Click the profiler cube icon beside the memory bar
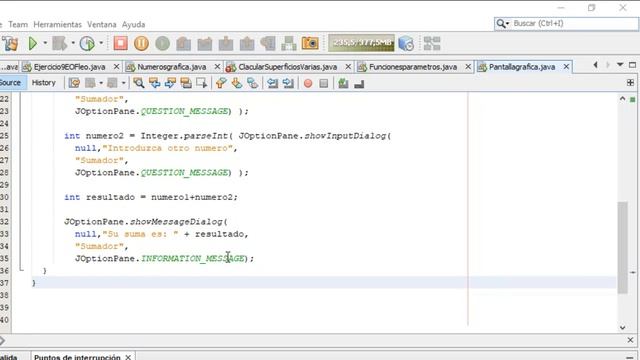 pos(406,43)
